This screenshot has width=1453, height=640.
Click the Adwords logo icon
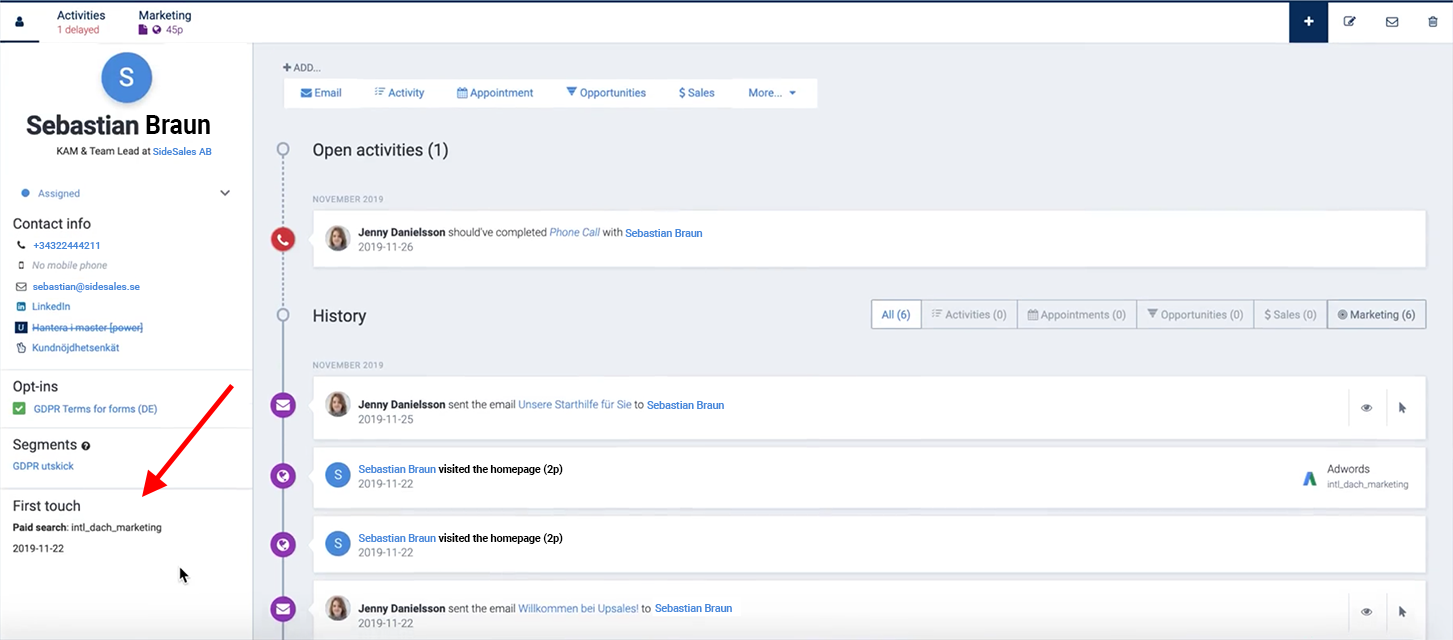pos(1310,478)
